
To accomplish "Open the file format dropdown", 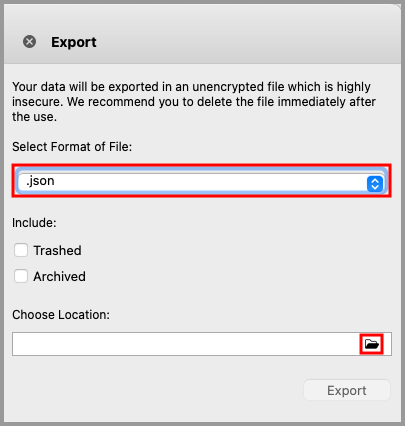I will click(x=201, y=181).
